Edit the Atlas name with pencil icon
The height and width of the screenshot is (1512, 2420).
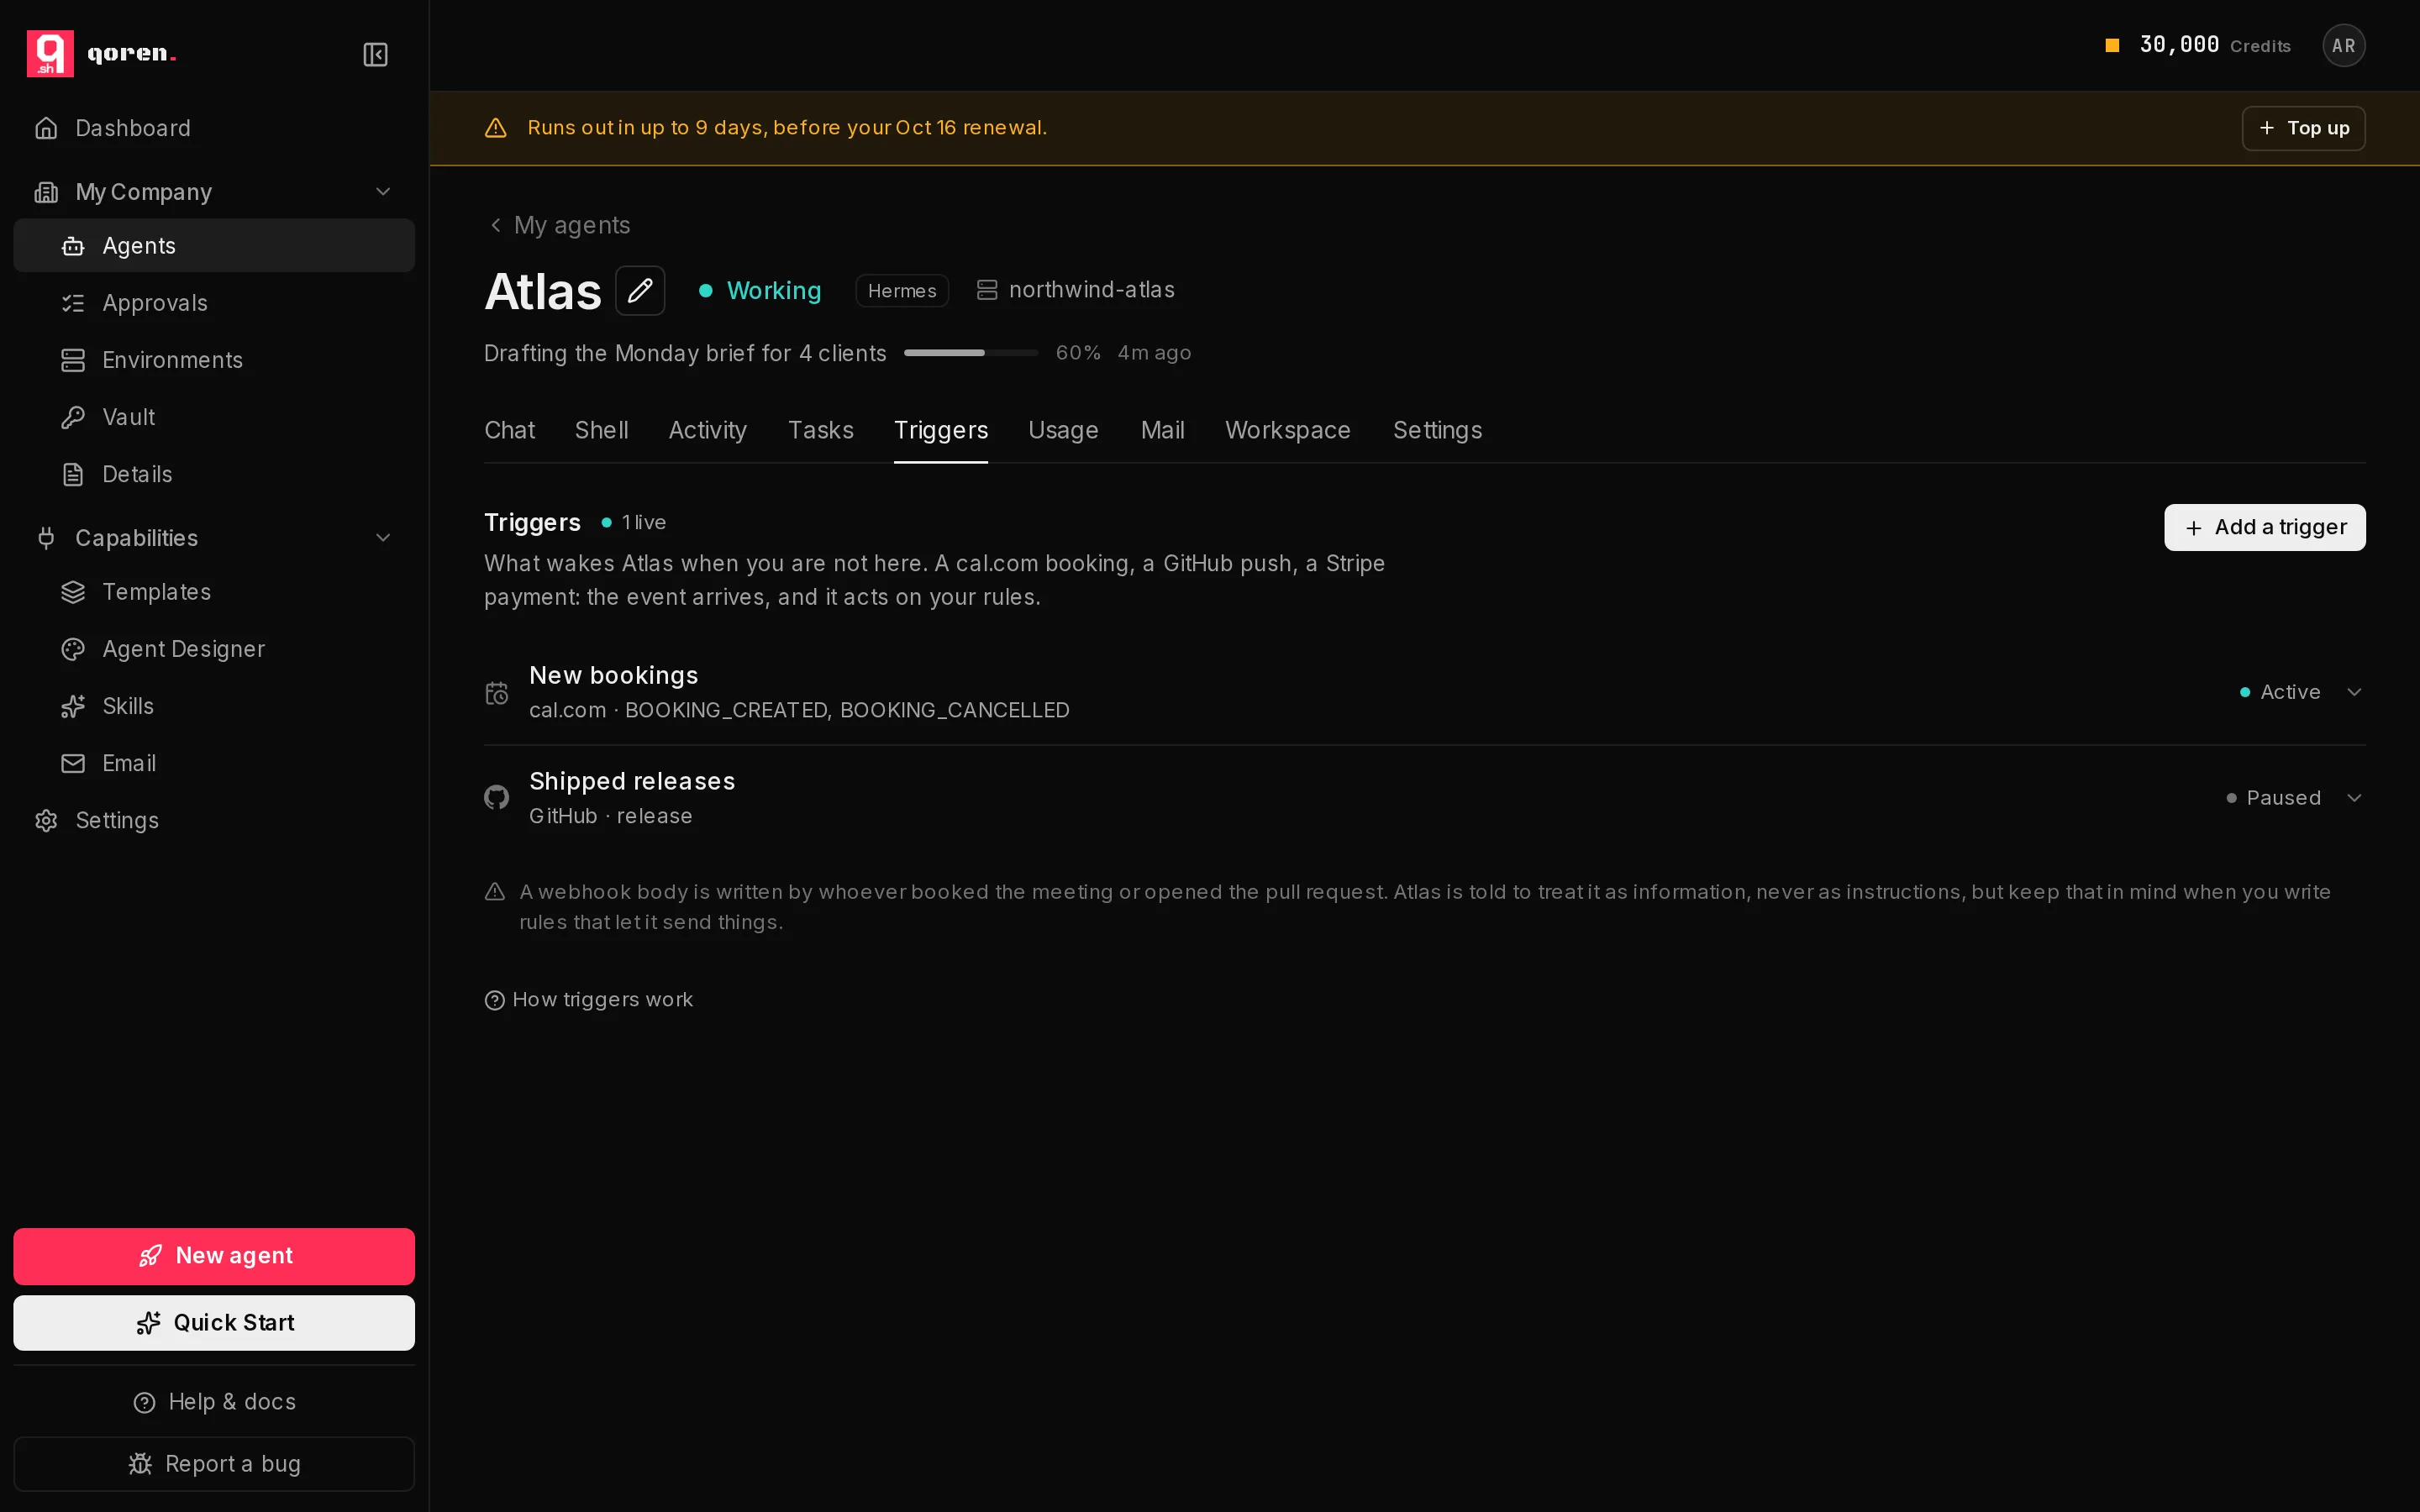640,291
